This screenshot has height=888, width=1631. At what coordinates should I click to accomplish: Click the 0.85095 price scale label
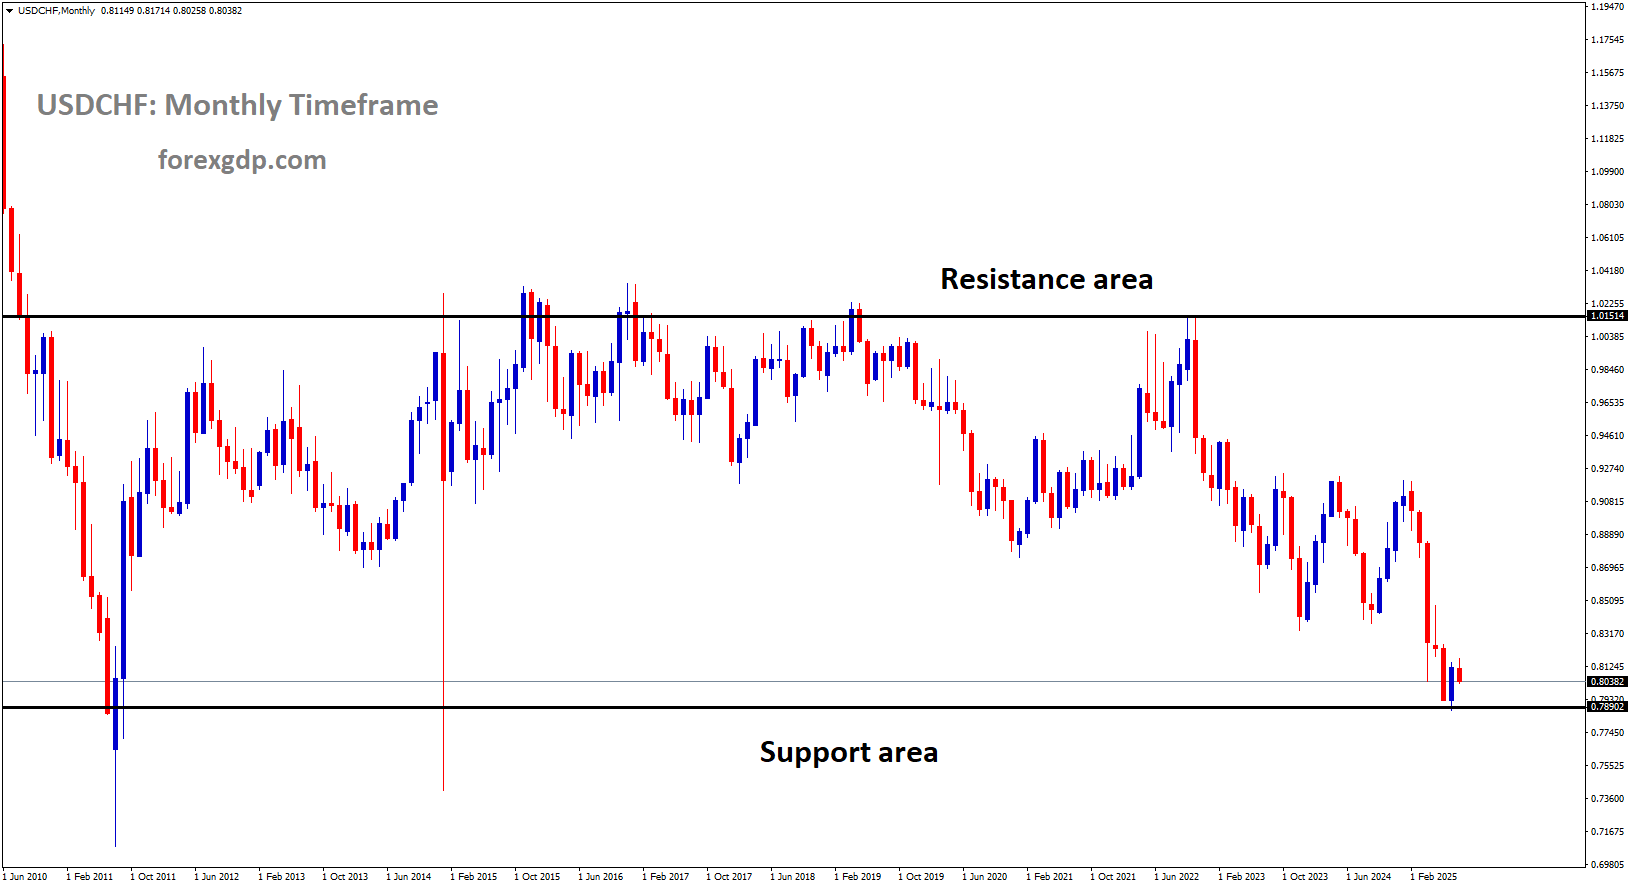coord(1607,601)
